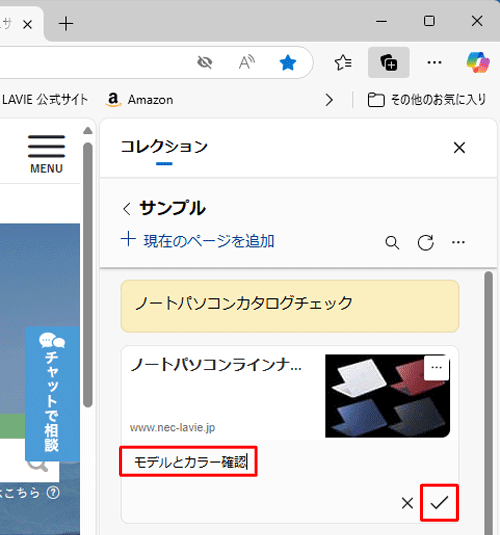Click the blue favorites star
This screenshot has height=535, width=500.
click(x=288, y=63)
